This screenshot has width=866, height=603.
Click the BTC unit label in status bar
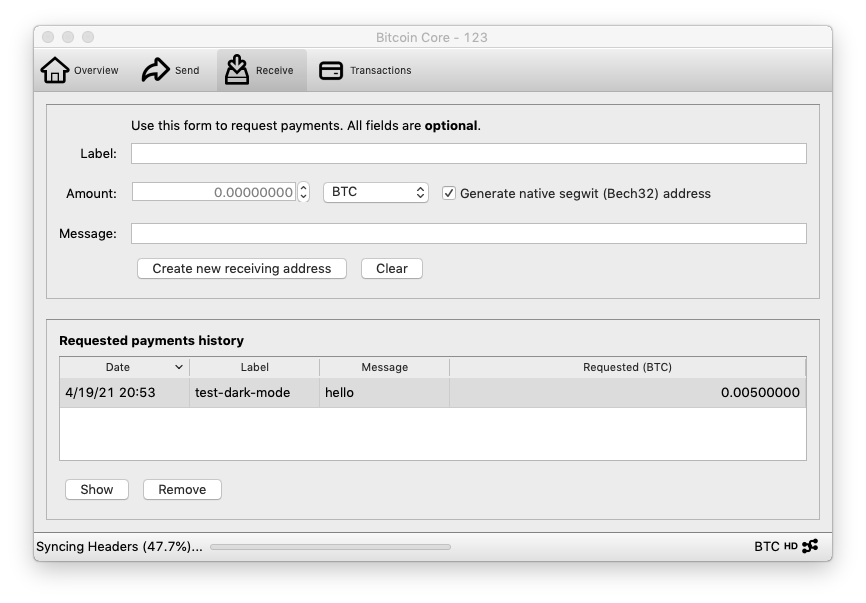[767, 546]
